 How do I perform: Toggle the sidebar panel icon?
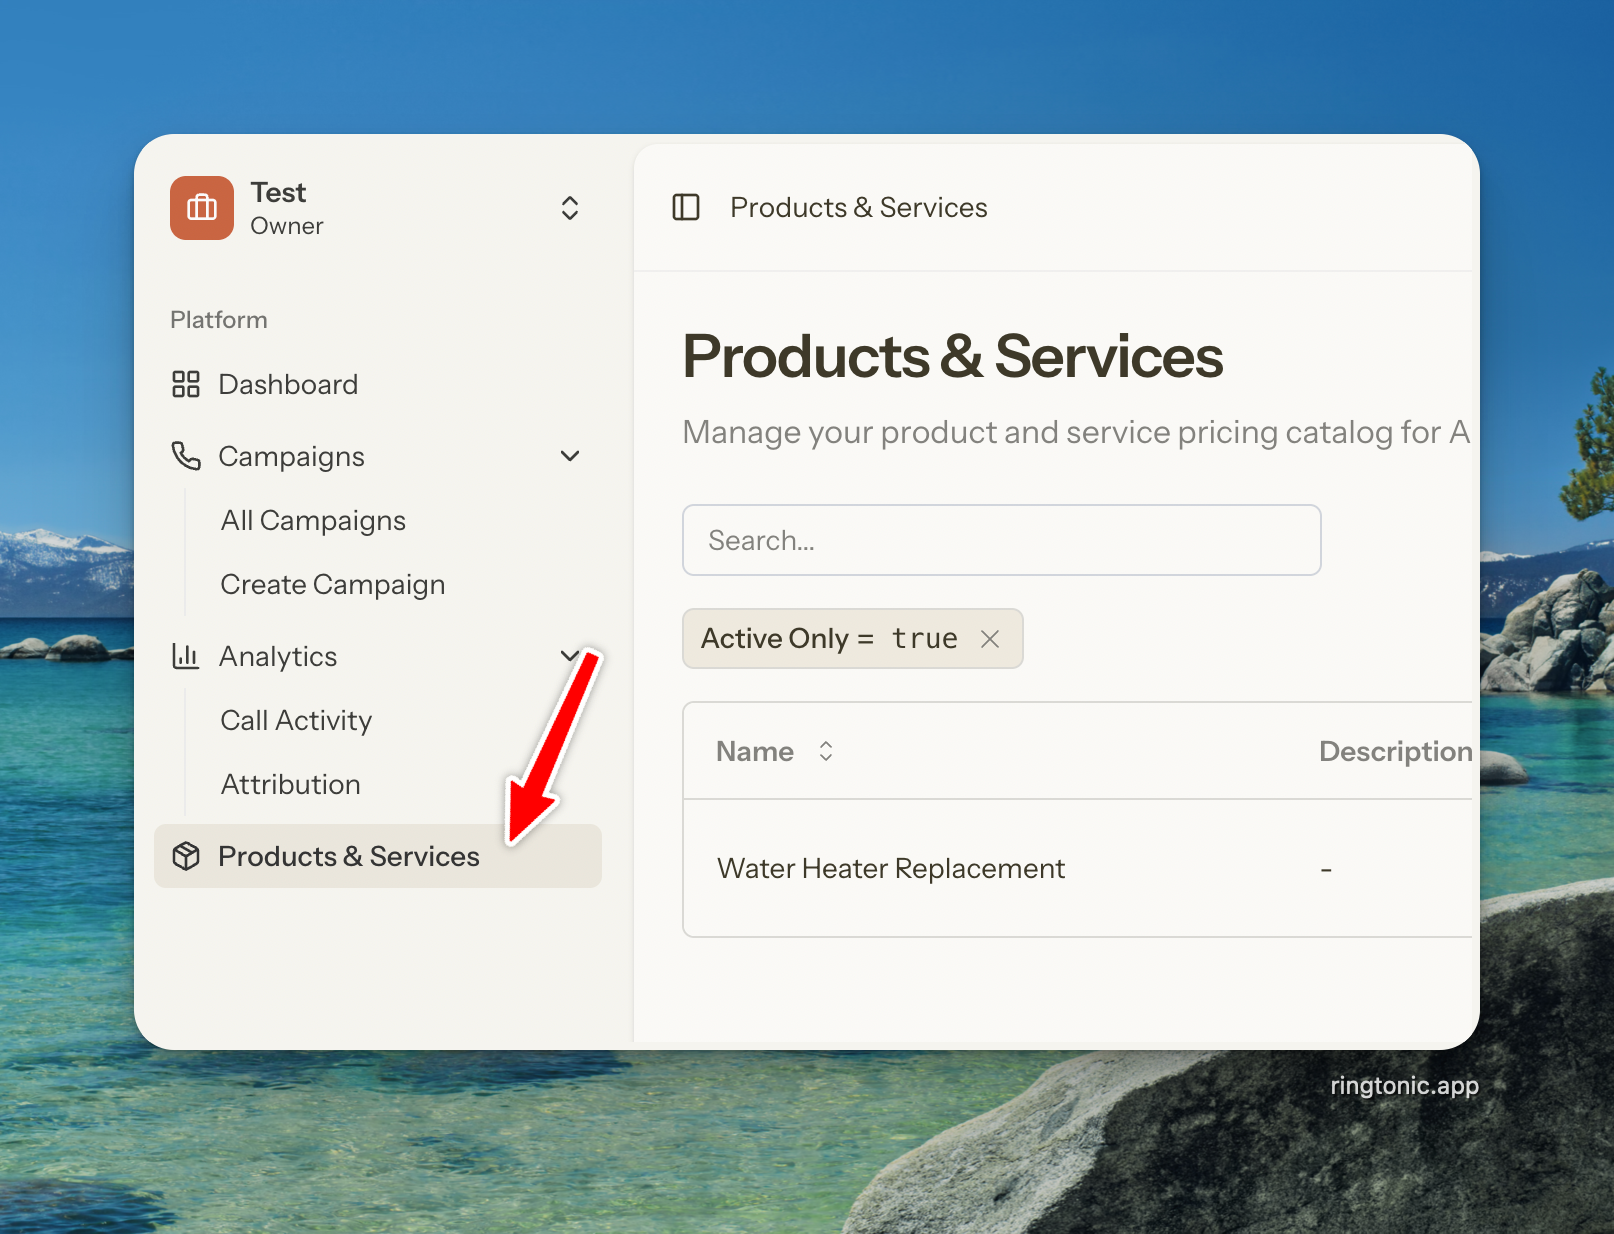point(686,207)
